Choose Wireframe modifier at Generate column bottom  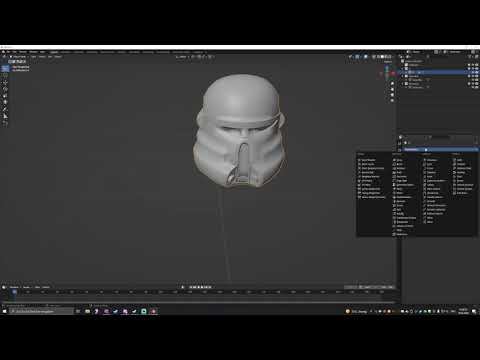pos(401,234)
